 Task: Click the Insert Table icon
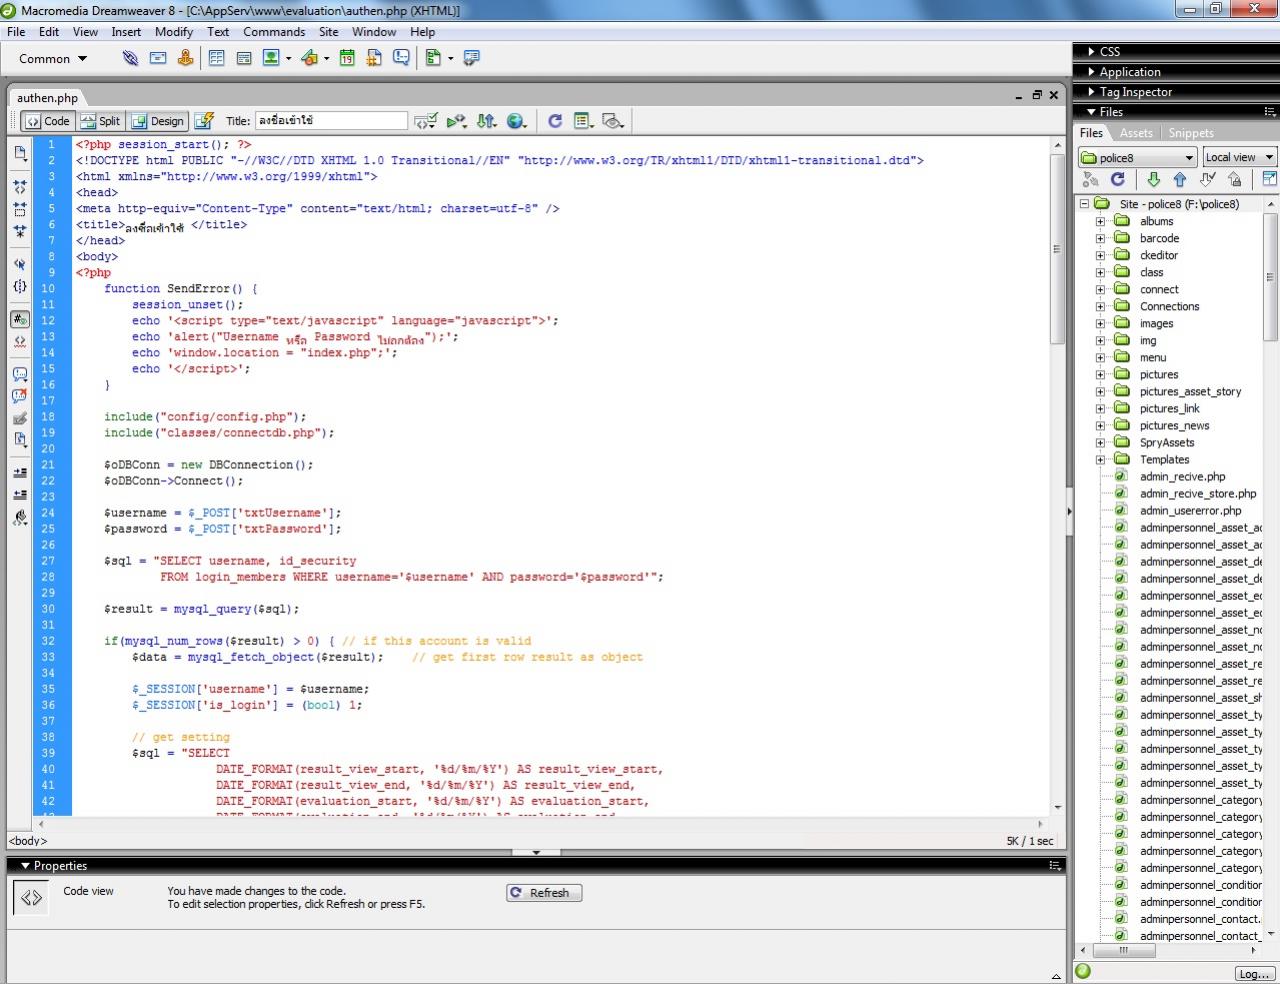click(216, 58)
